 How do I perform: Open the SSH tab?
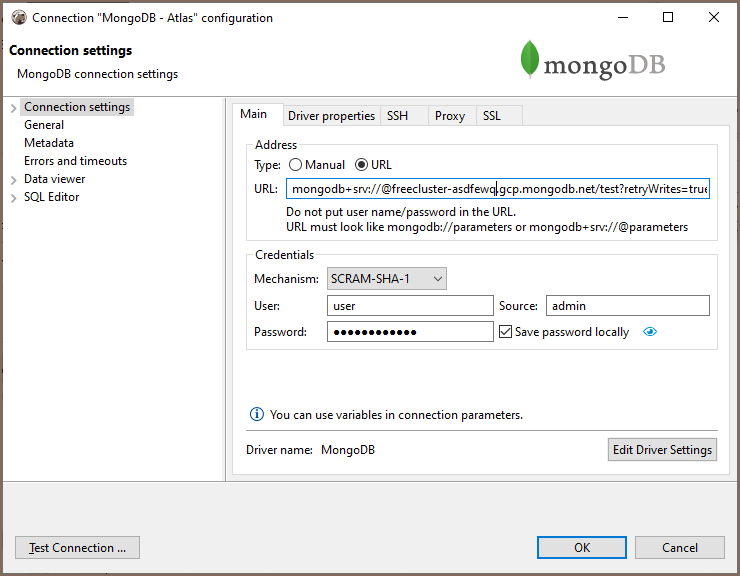tap(397, 116)
